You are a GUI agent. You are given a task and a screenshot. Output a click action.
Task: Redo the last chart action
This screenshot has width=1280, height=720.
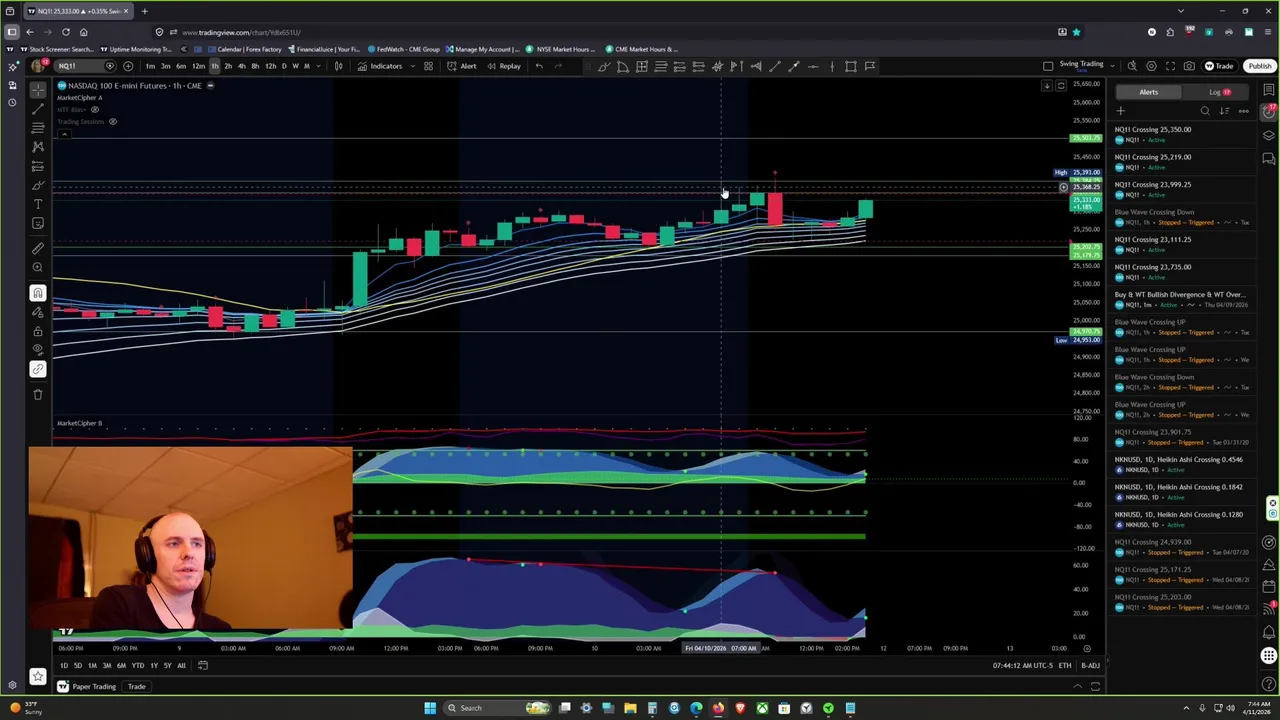tap(558, 66)
